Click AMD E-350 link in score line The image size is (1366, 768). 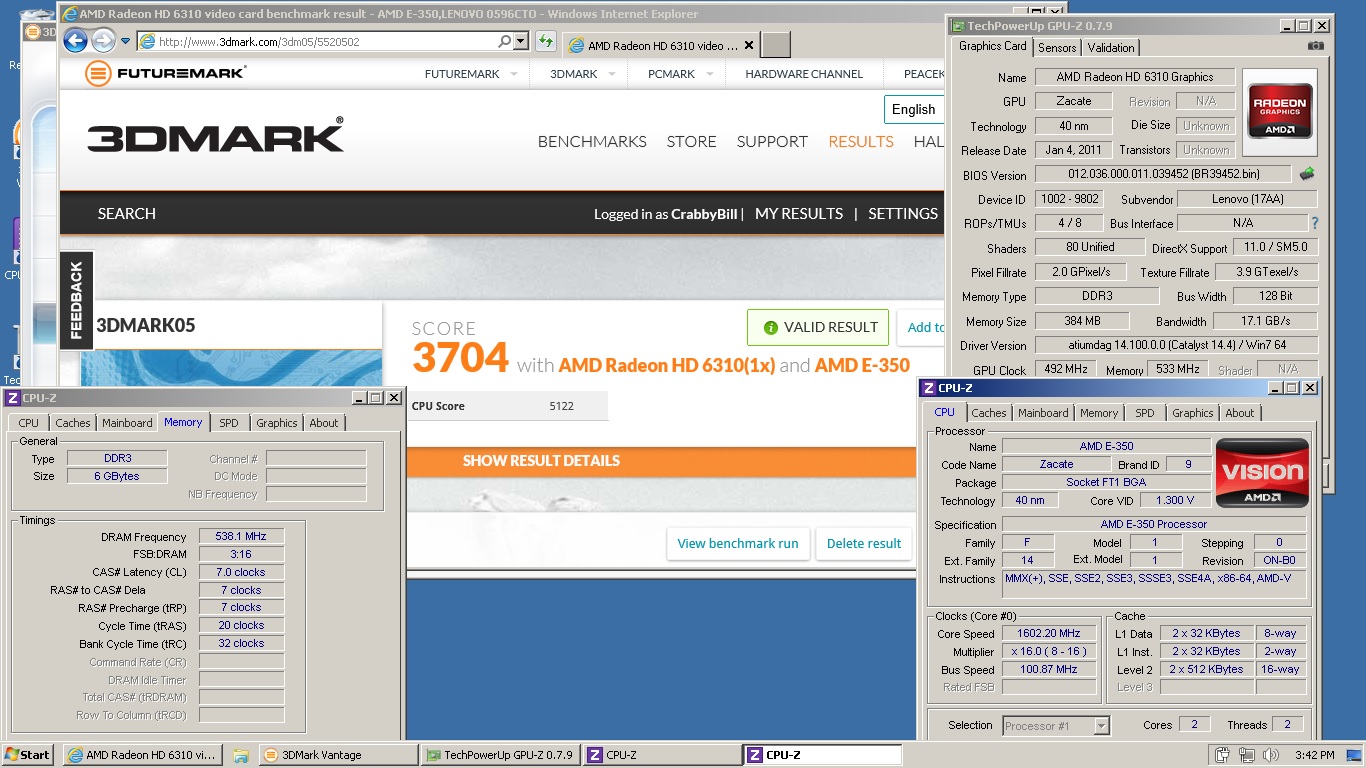click(862, 365)
